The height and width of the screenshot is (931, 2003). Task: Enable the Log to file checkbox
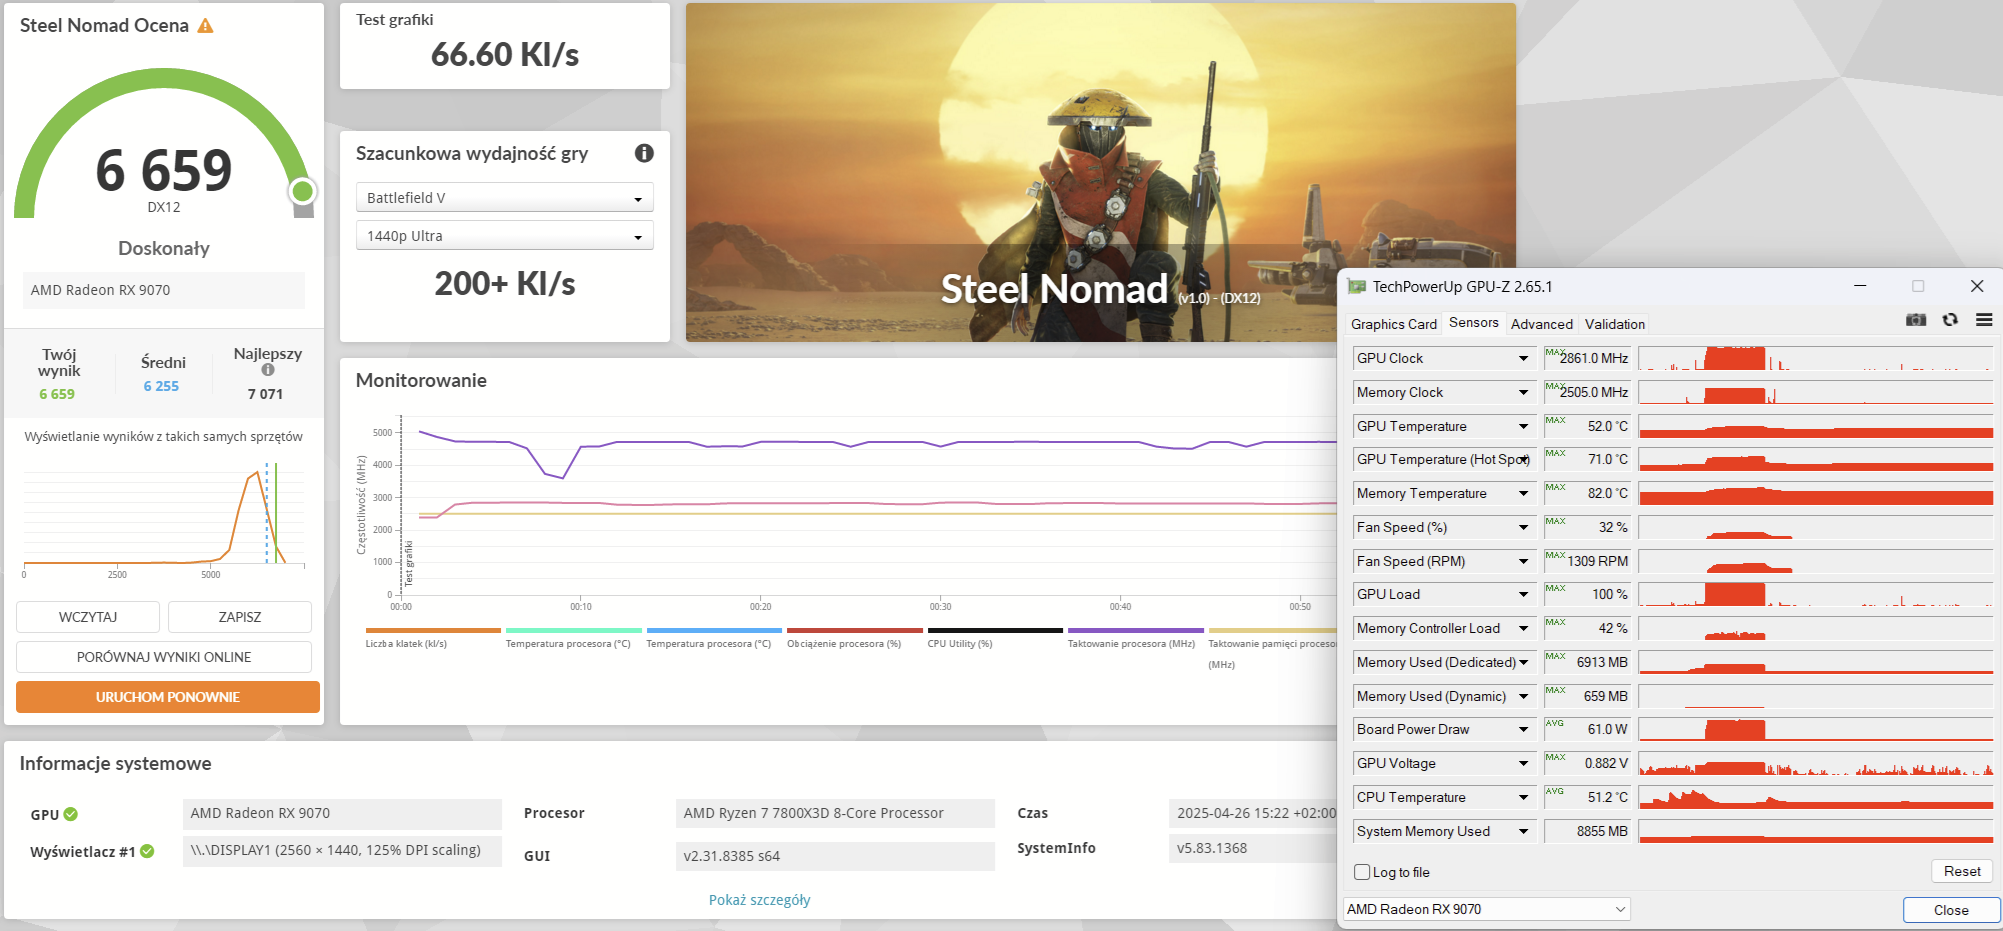[1362, 872]
